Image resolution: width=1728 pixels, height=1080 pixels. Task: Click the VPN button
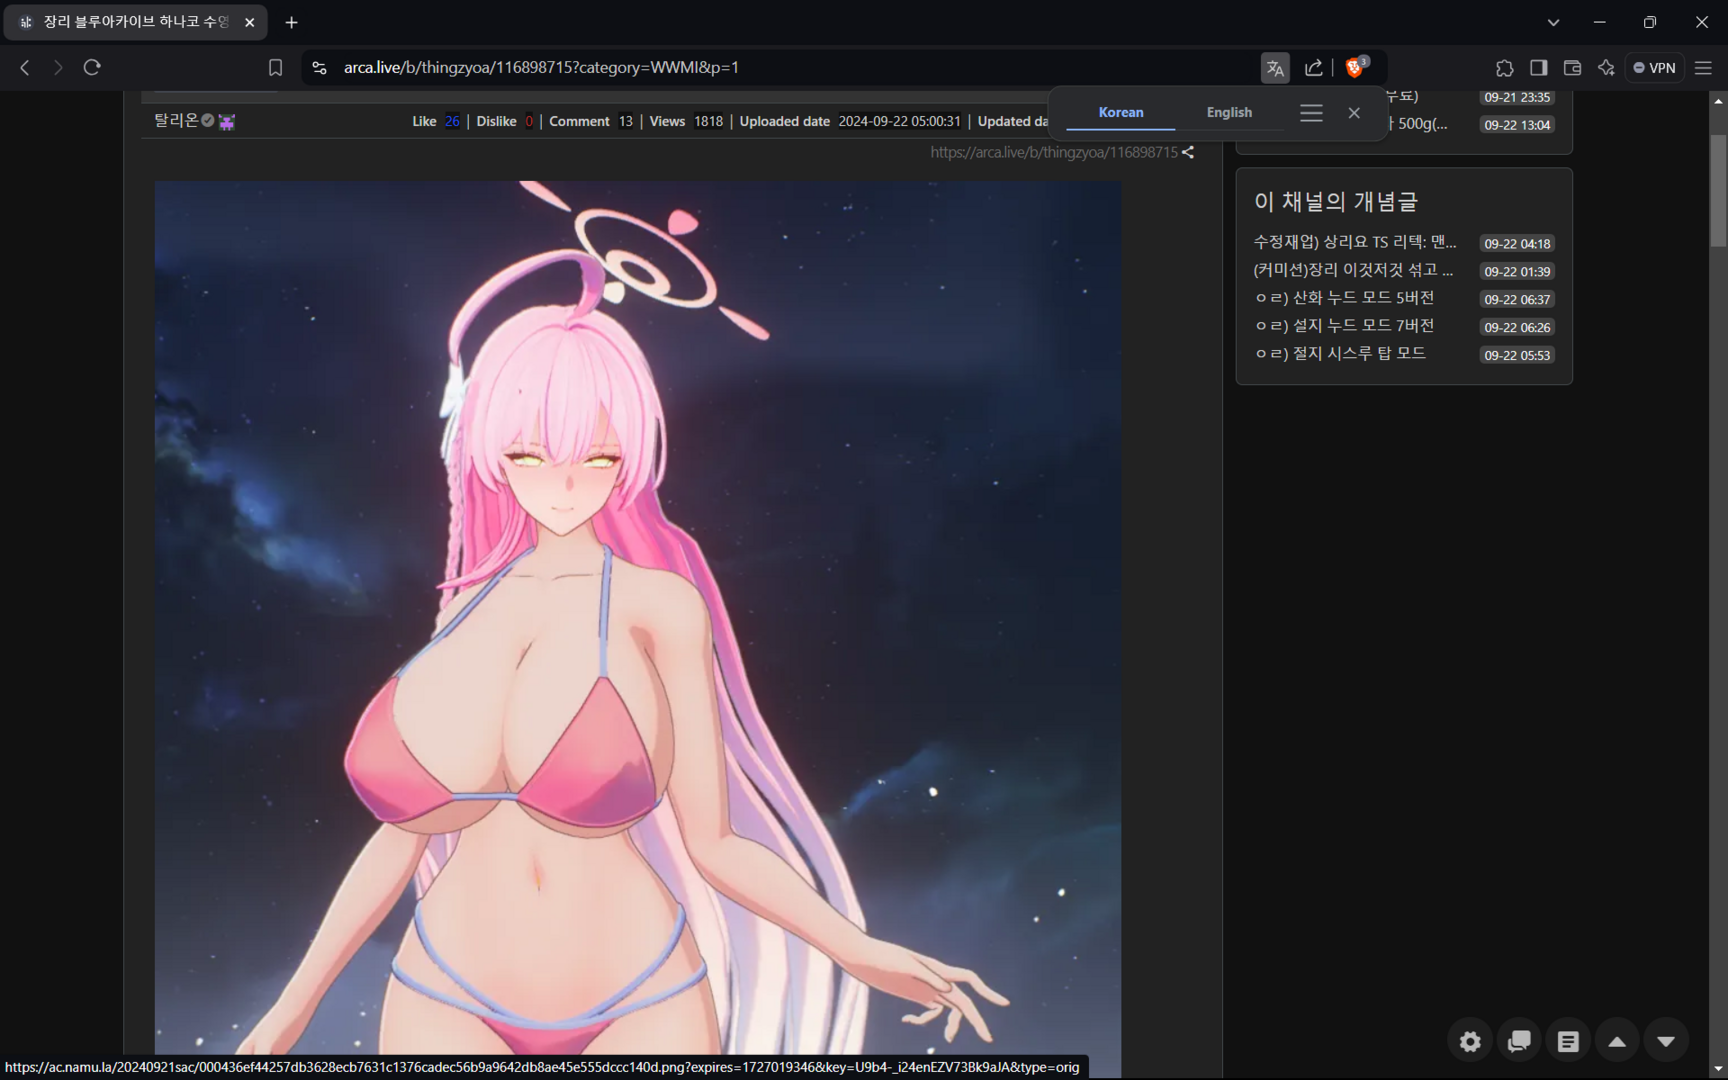tap(1654, 67)
